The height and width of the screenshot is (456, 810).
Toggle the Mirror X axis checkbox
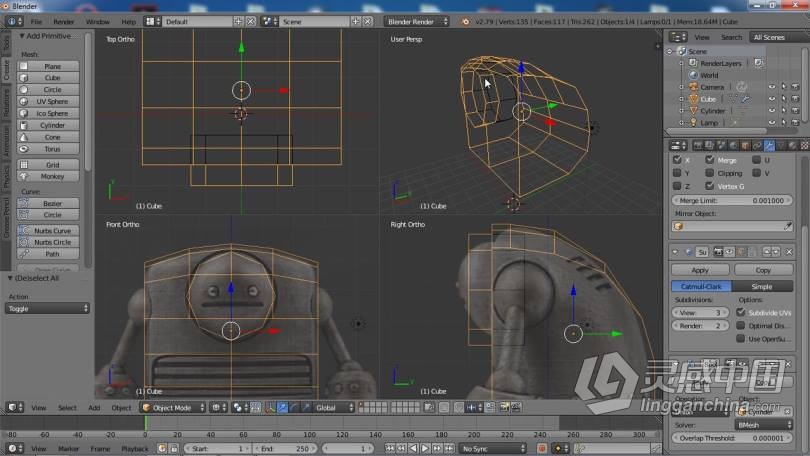point(677,160)
